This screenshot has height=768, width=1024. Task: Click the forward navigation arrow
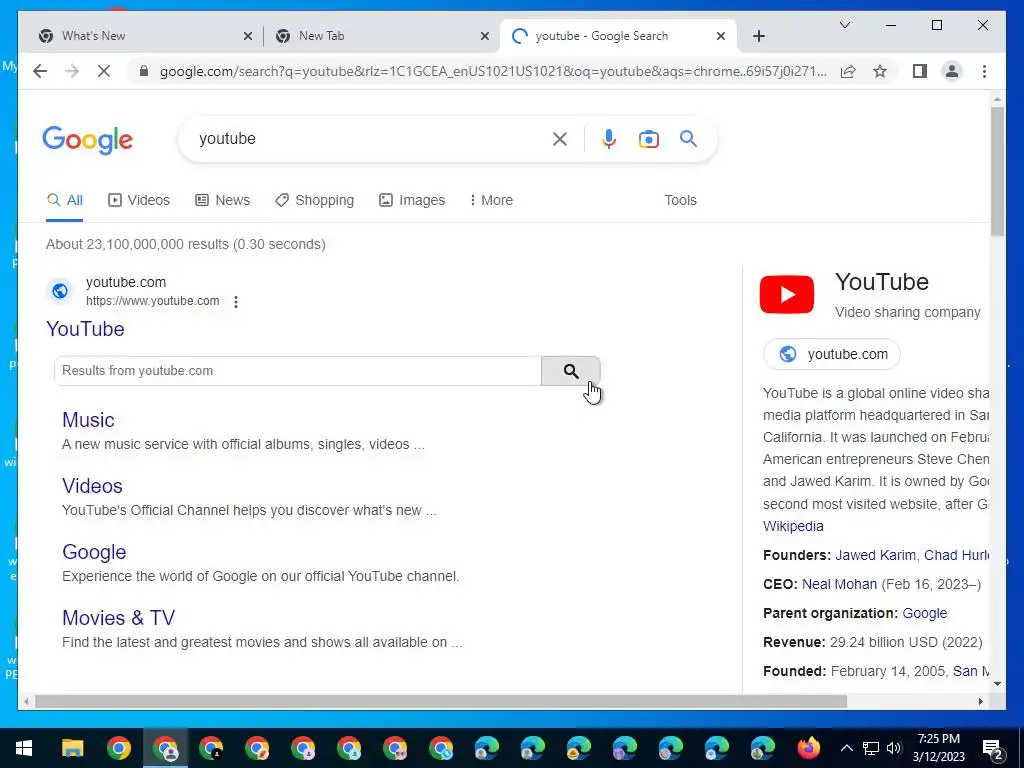click(x=72, y=71)
